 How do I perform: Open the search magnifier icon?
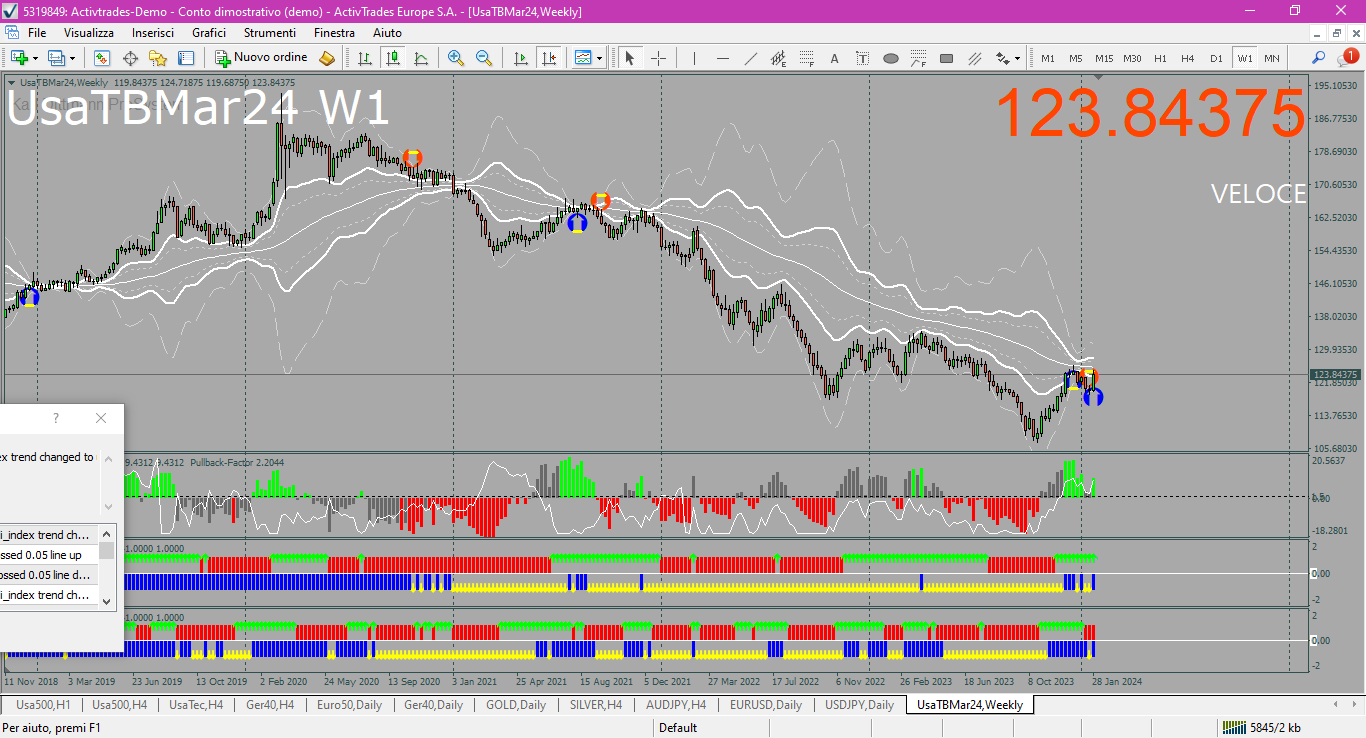click(1319, 58)
